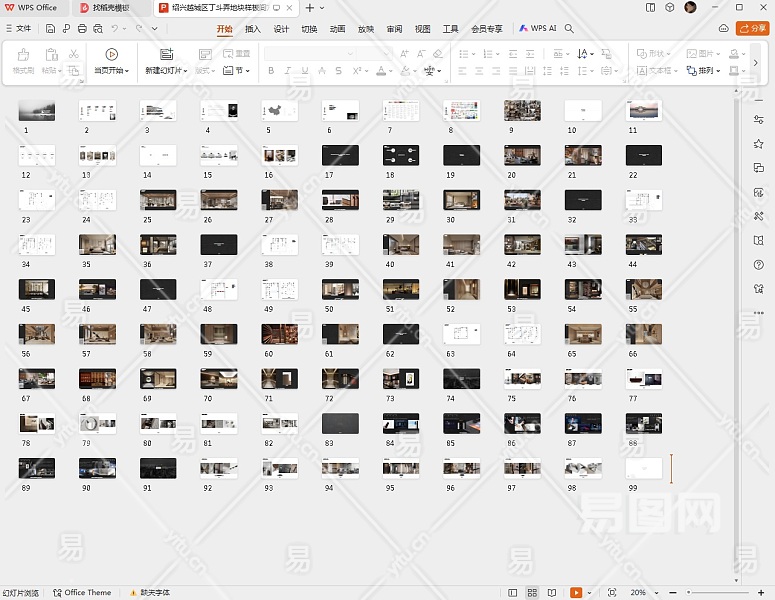775x600 pixels.
Task: Click the WPS AI button
Action: (538, 29)
